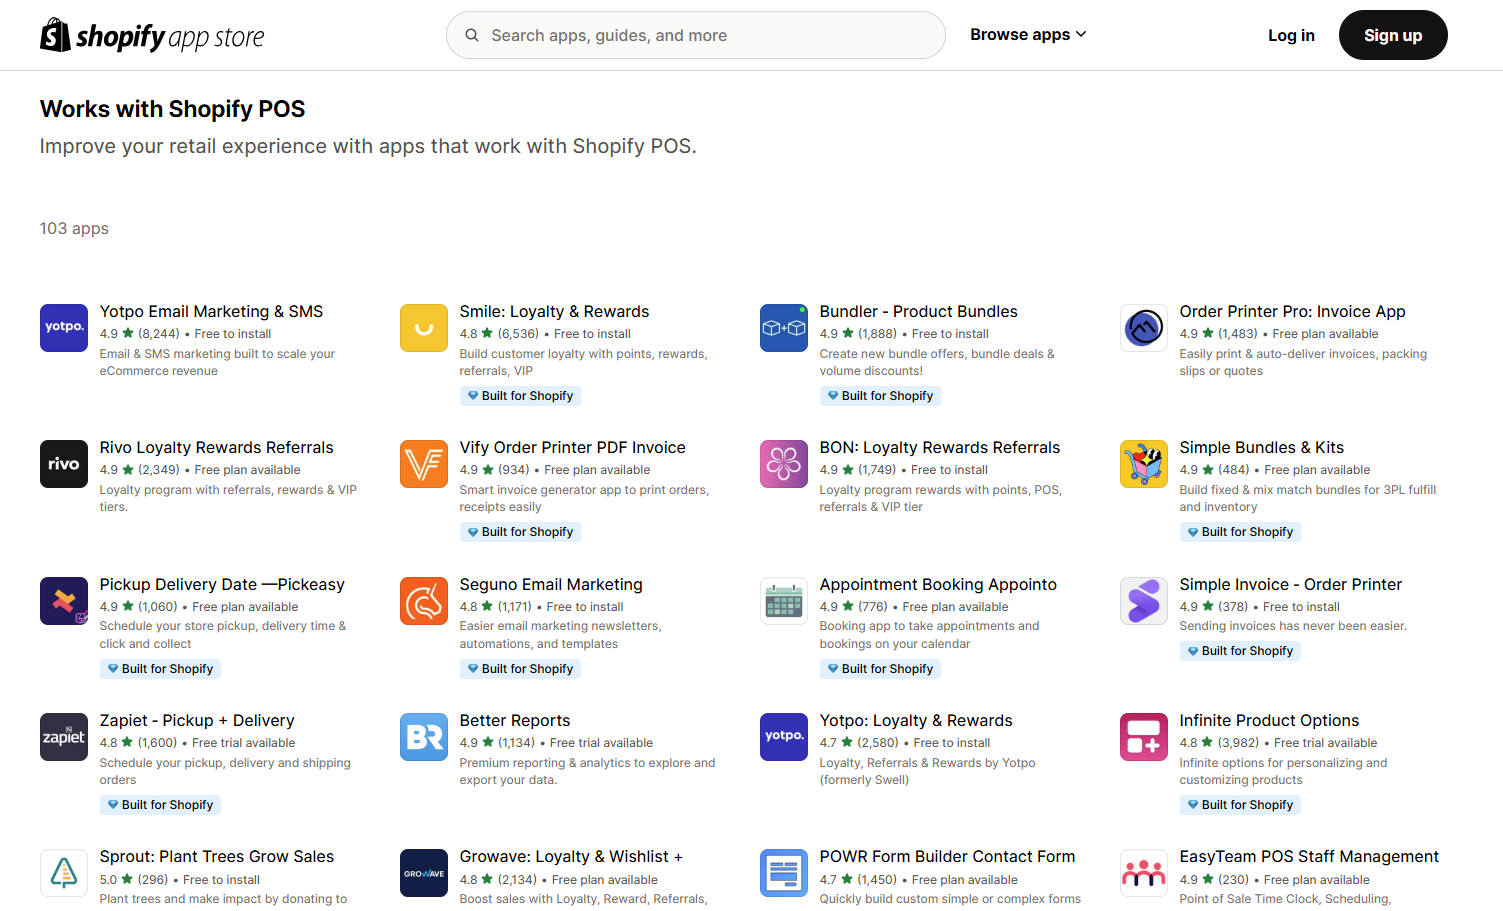
Task: Open the Zapiet app icon
Action: 64,737
